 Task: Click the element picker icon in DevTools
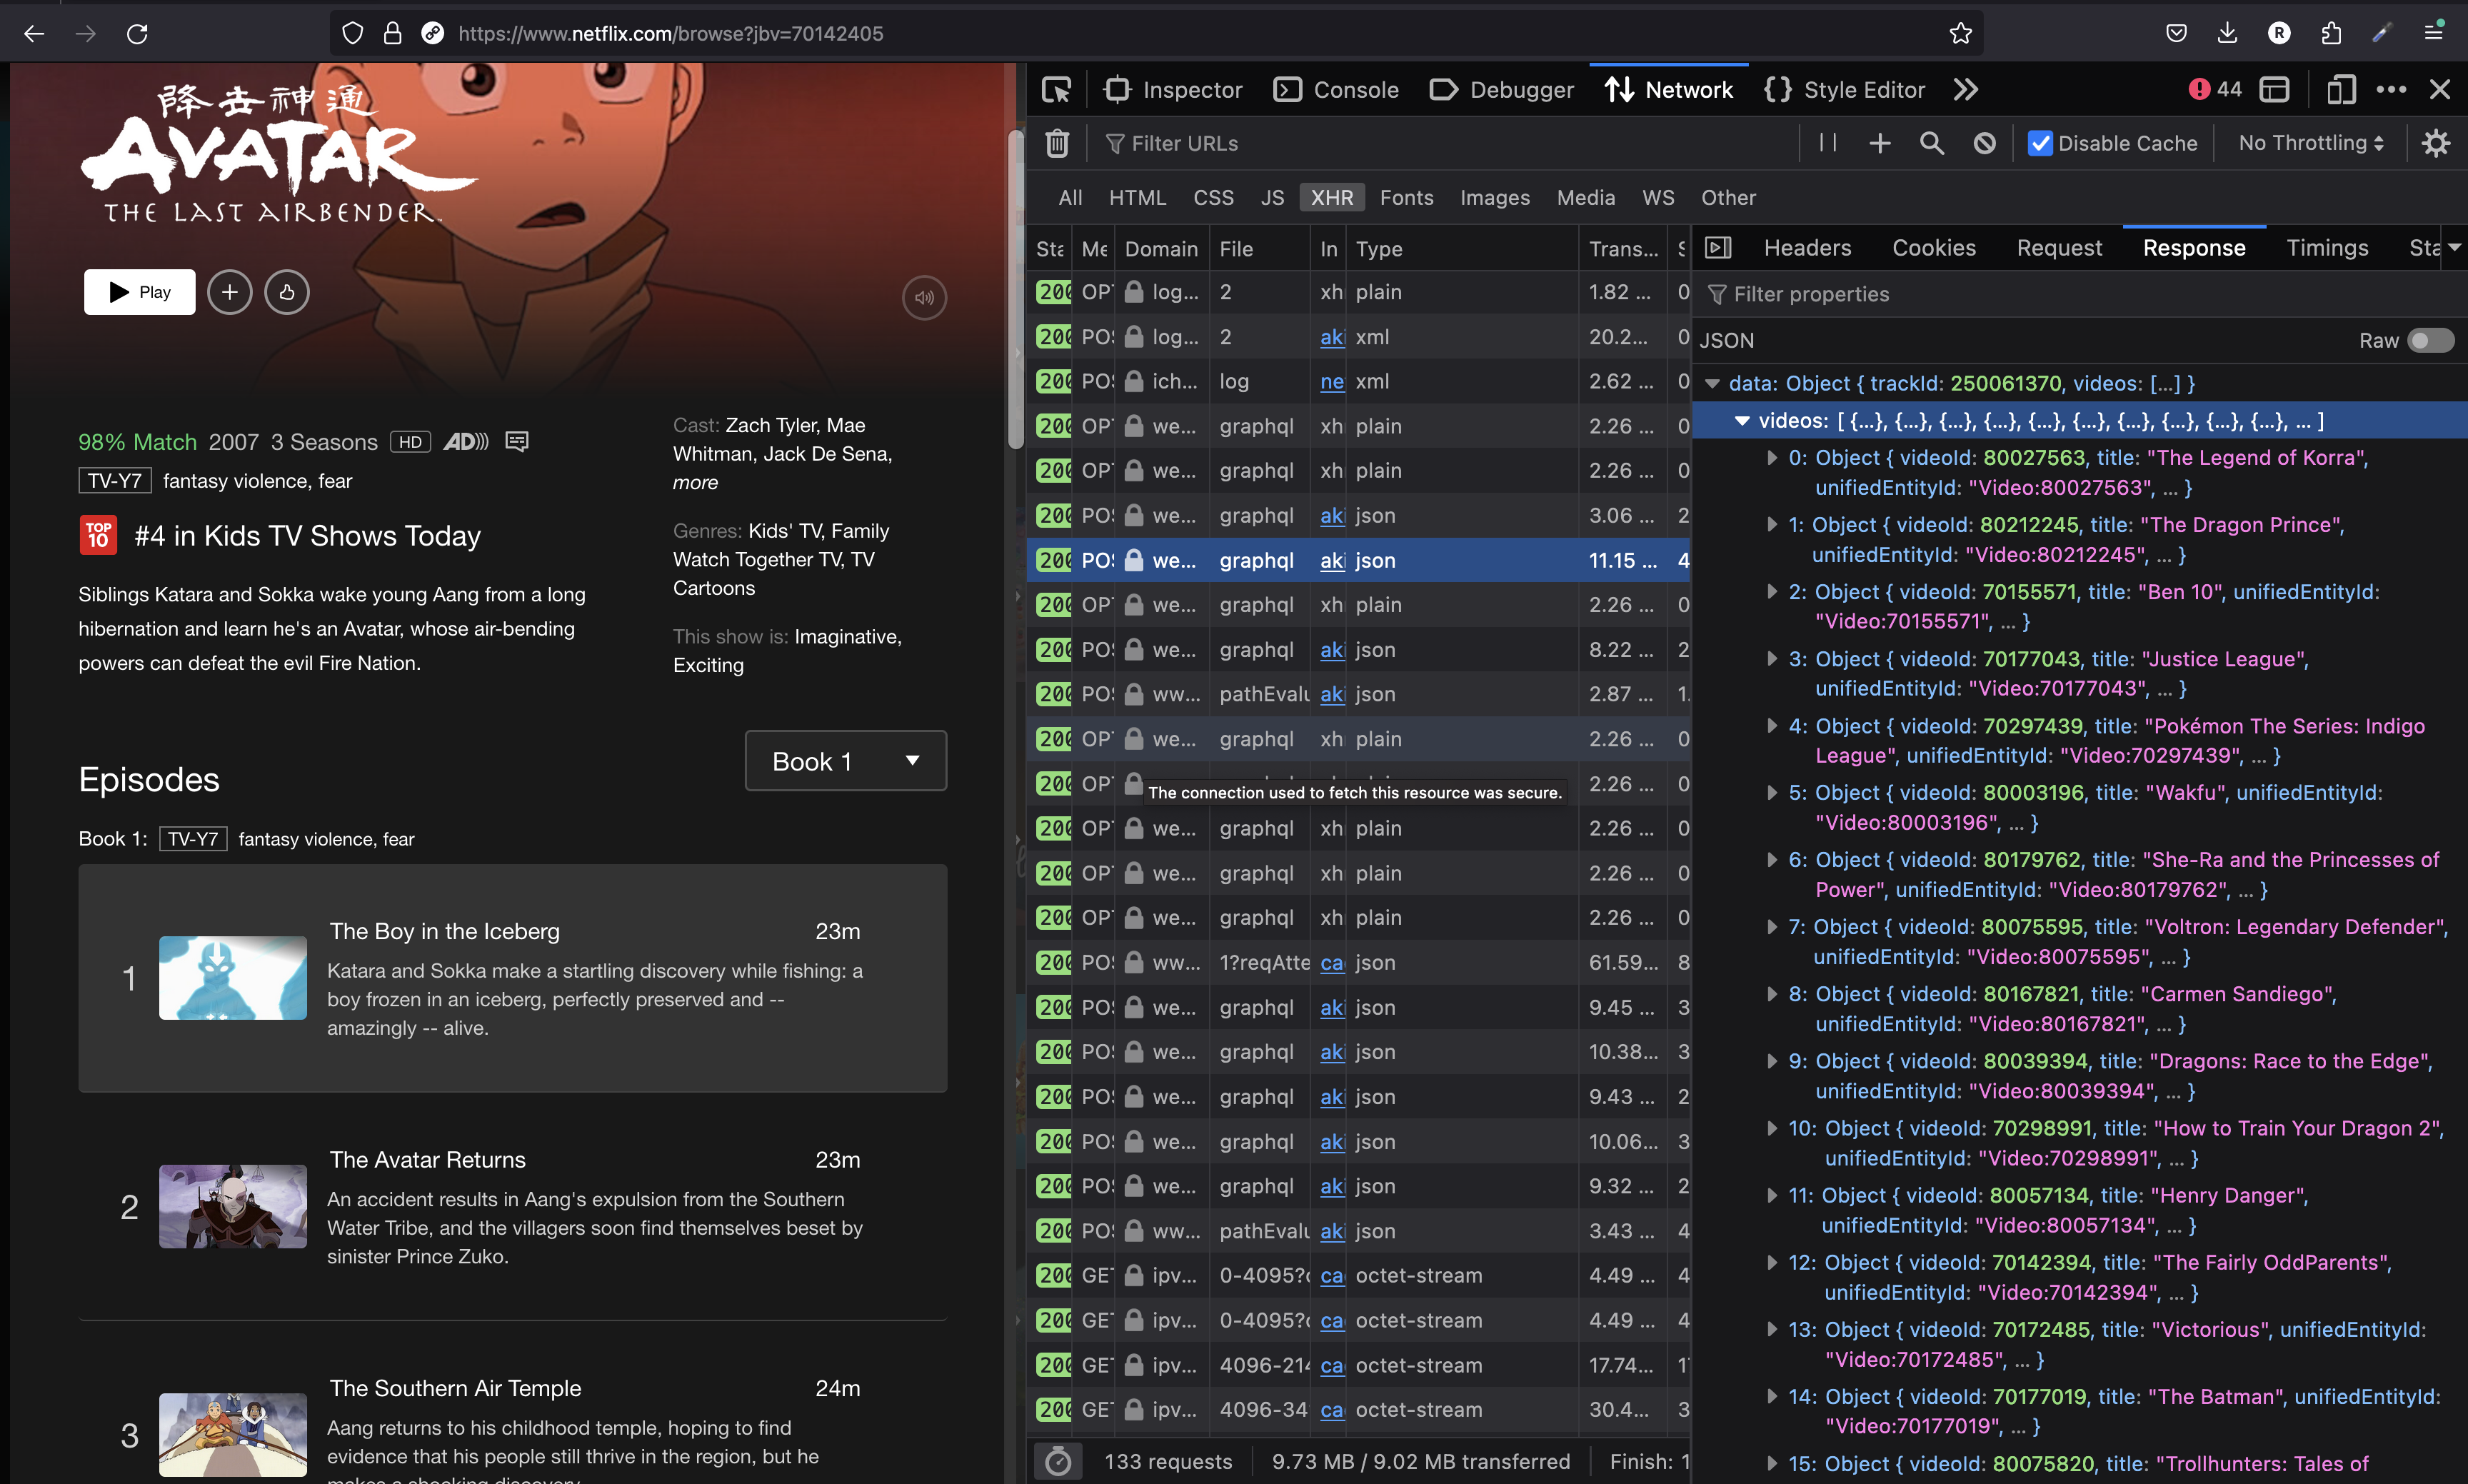tap(1056, 90)
